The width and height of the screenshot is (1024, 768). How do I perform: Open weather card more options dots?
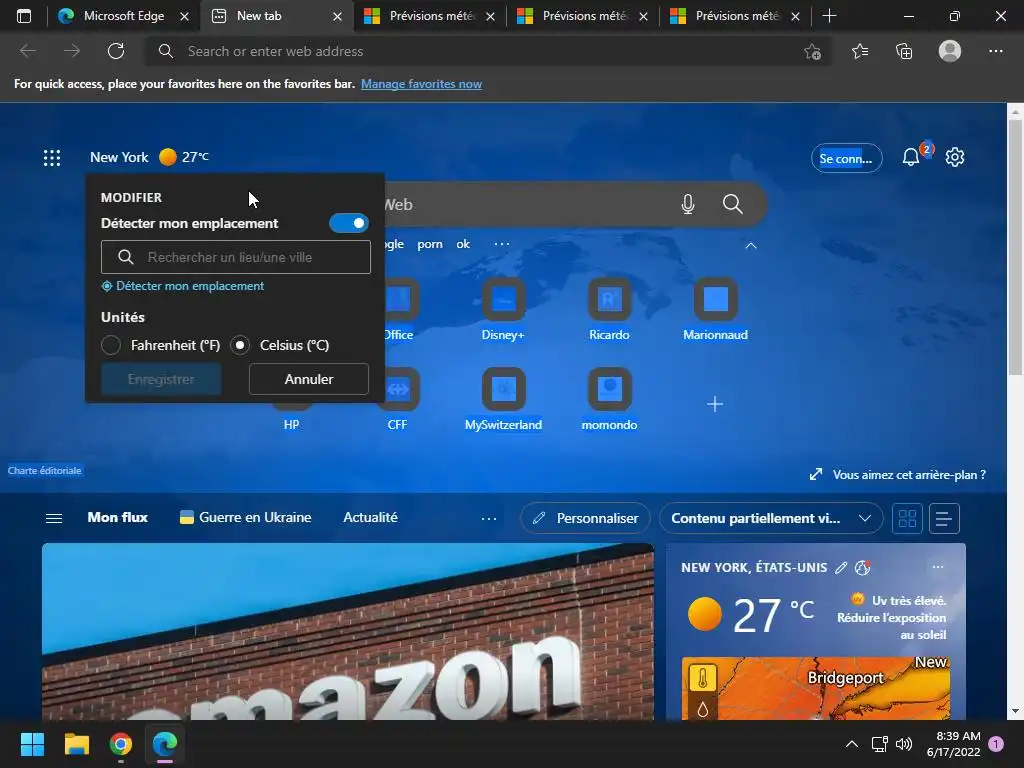click(x=938, y=567)
